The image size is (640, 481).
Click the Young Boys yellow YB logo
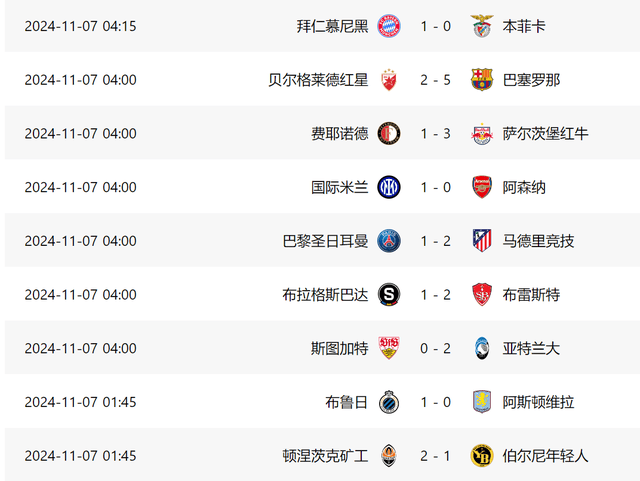click(482, 456)
